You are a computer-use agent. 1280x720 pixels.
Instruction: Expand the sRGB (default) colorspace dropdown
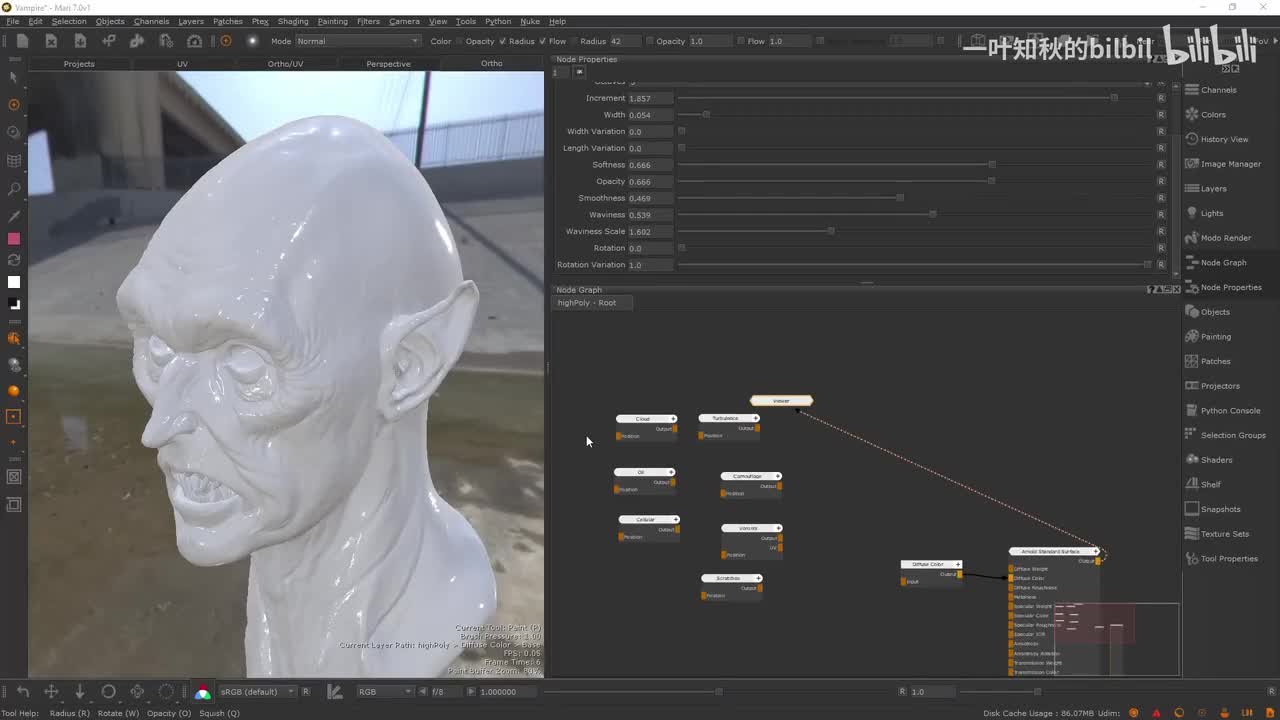tap(257, 692)
